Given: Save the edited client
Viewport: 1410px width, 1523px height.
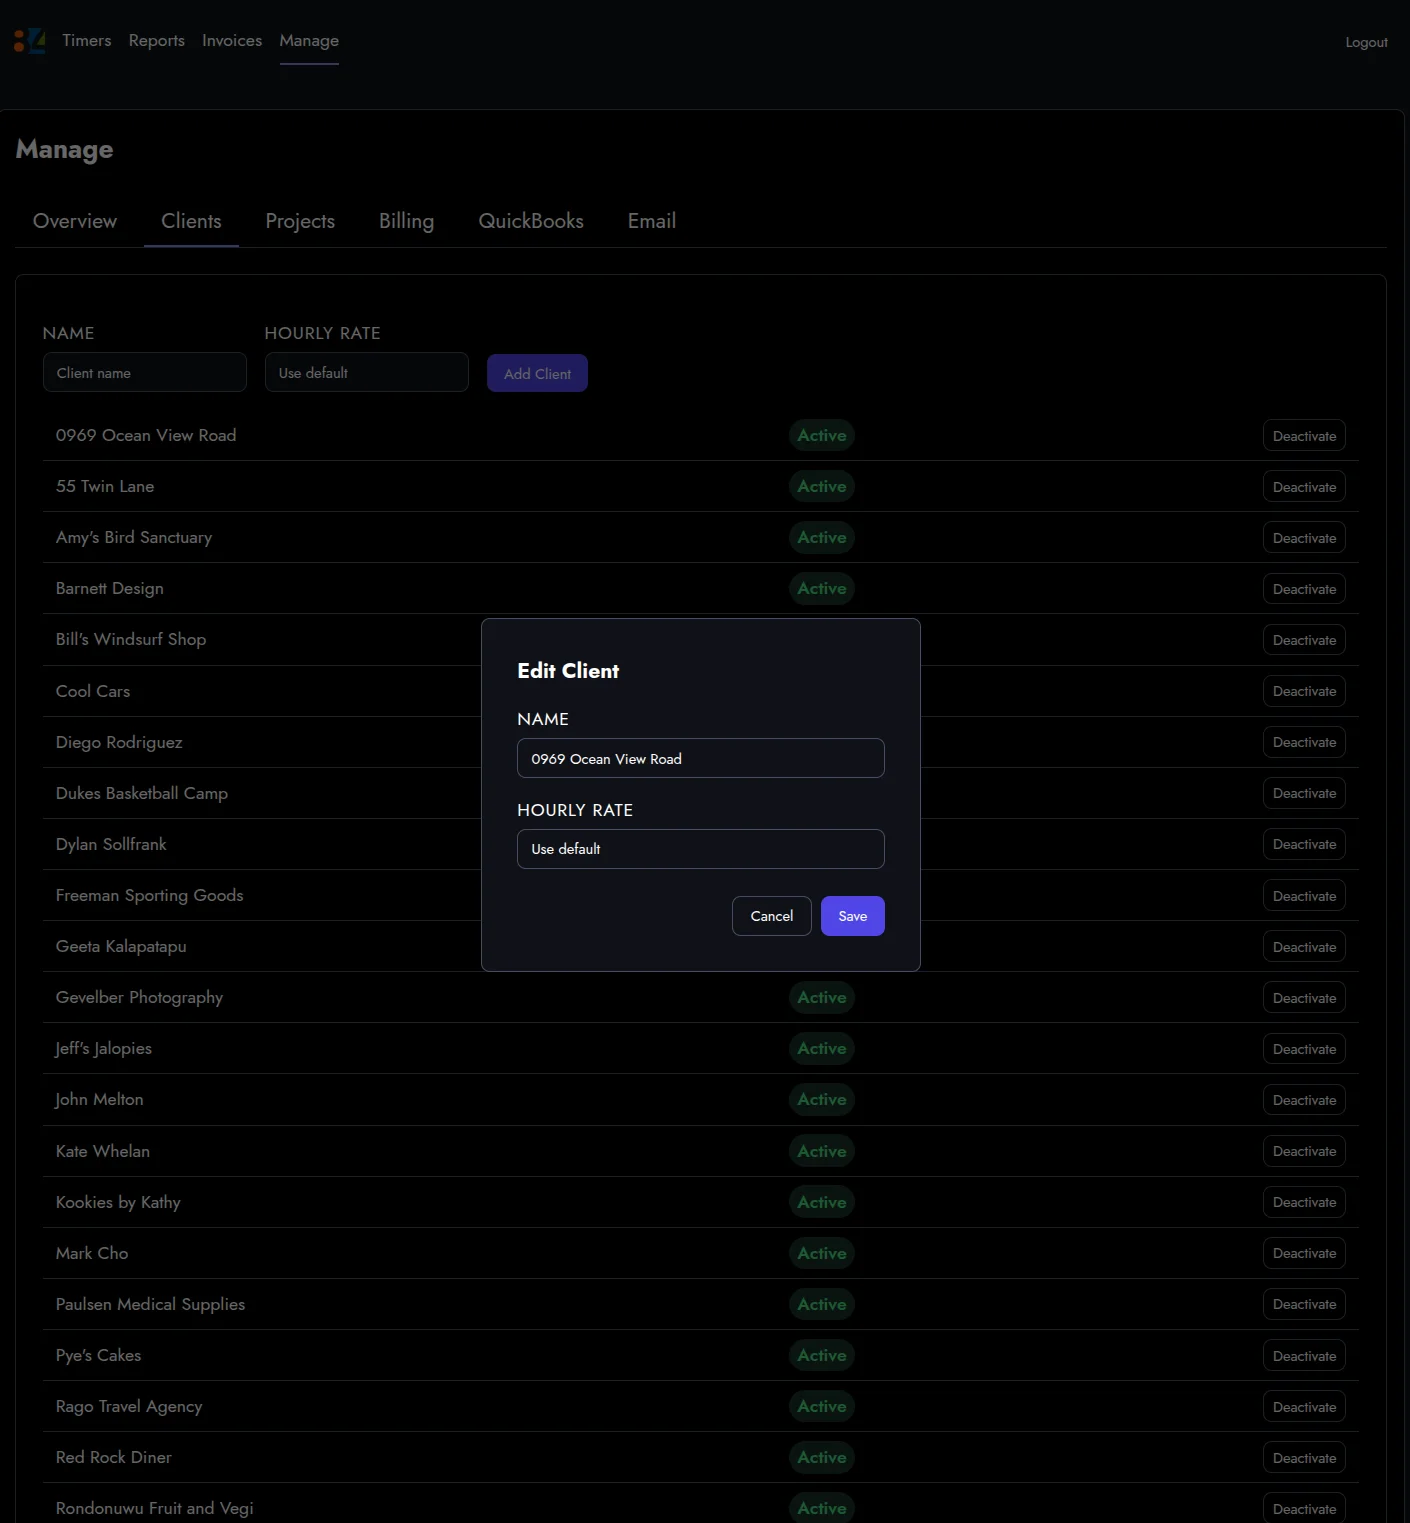Looking at the screenshot, I should [852, 916].
